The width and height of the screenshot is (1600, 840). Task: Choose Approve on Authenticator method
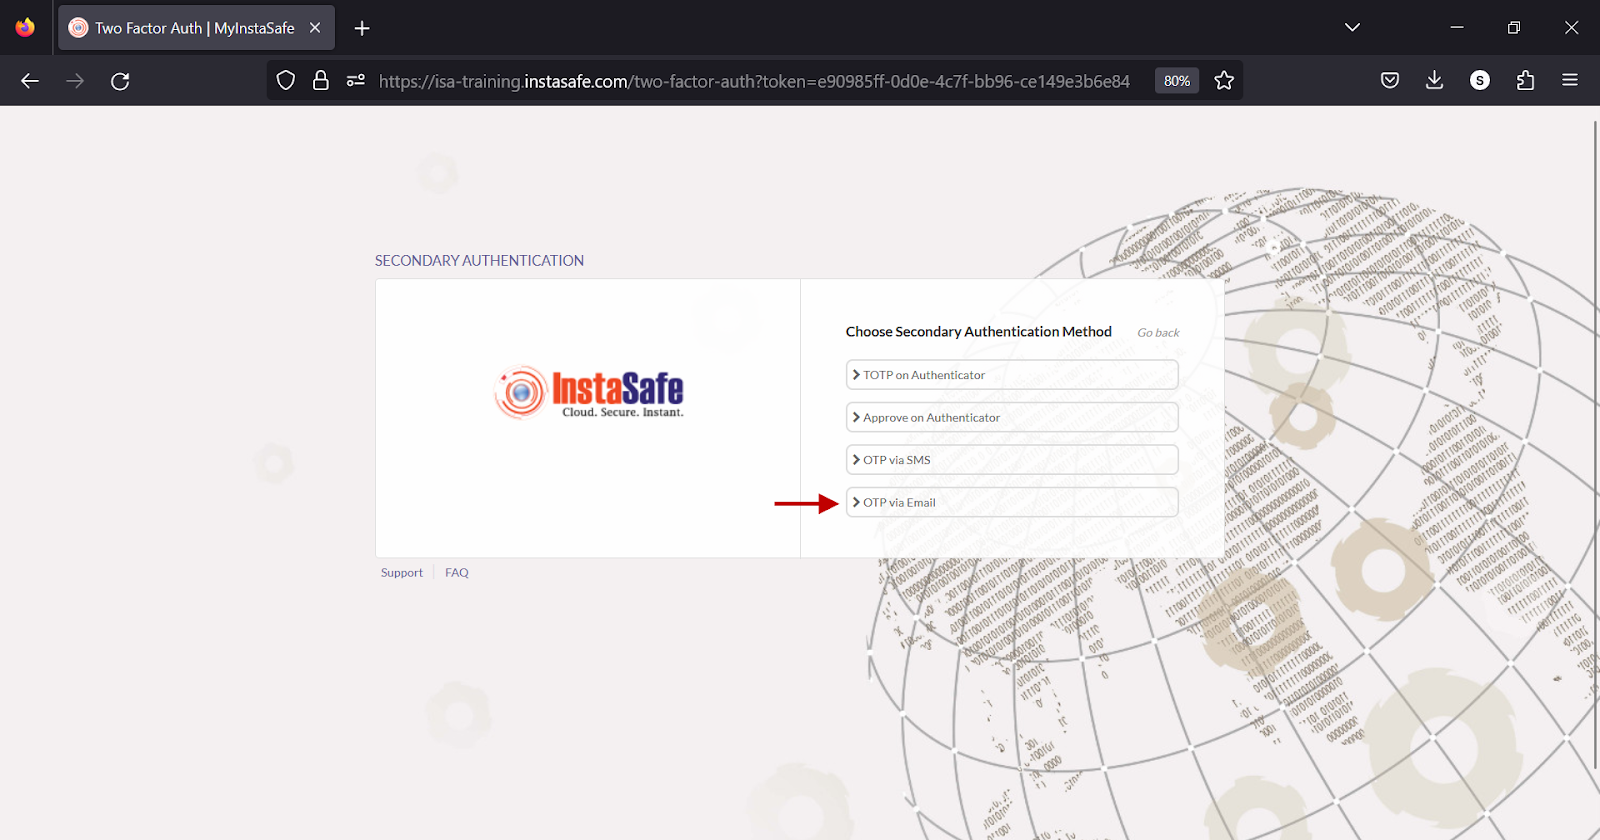[x=1012, y=417]
